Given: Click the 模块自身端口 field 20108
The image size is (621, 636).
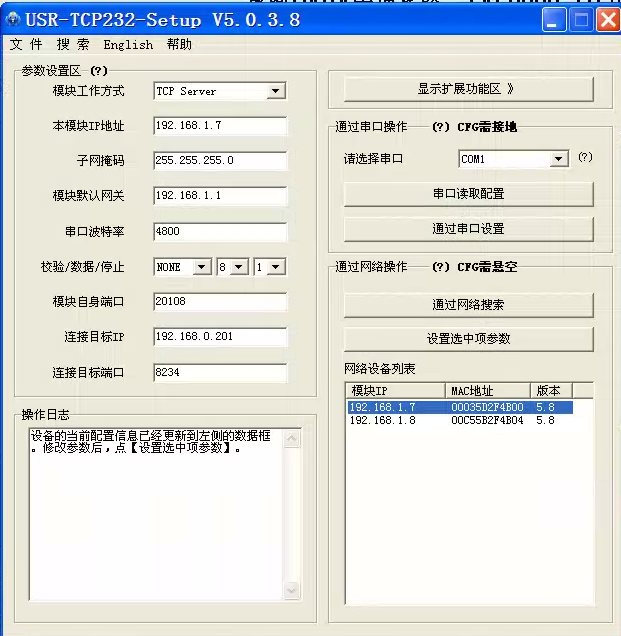Looking at the screenshot, I should pos(220,302).
